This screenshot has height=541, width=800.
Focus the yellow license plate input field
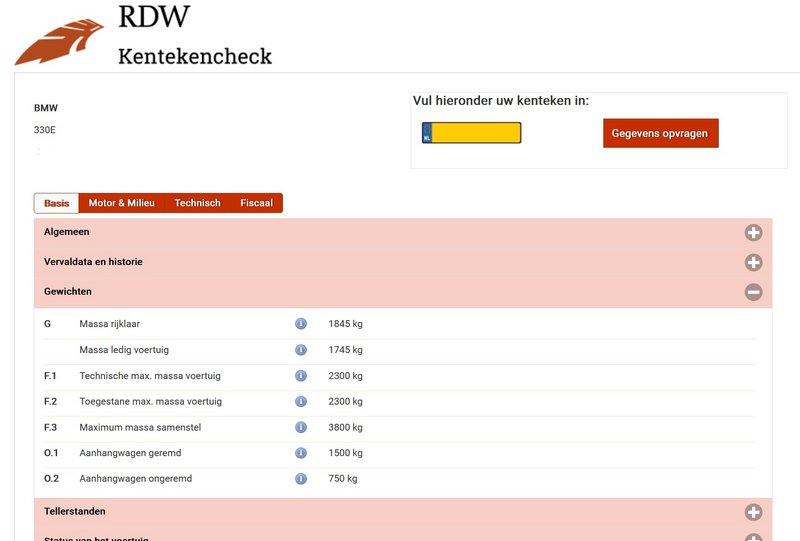click(471, 133)
